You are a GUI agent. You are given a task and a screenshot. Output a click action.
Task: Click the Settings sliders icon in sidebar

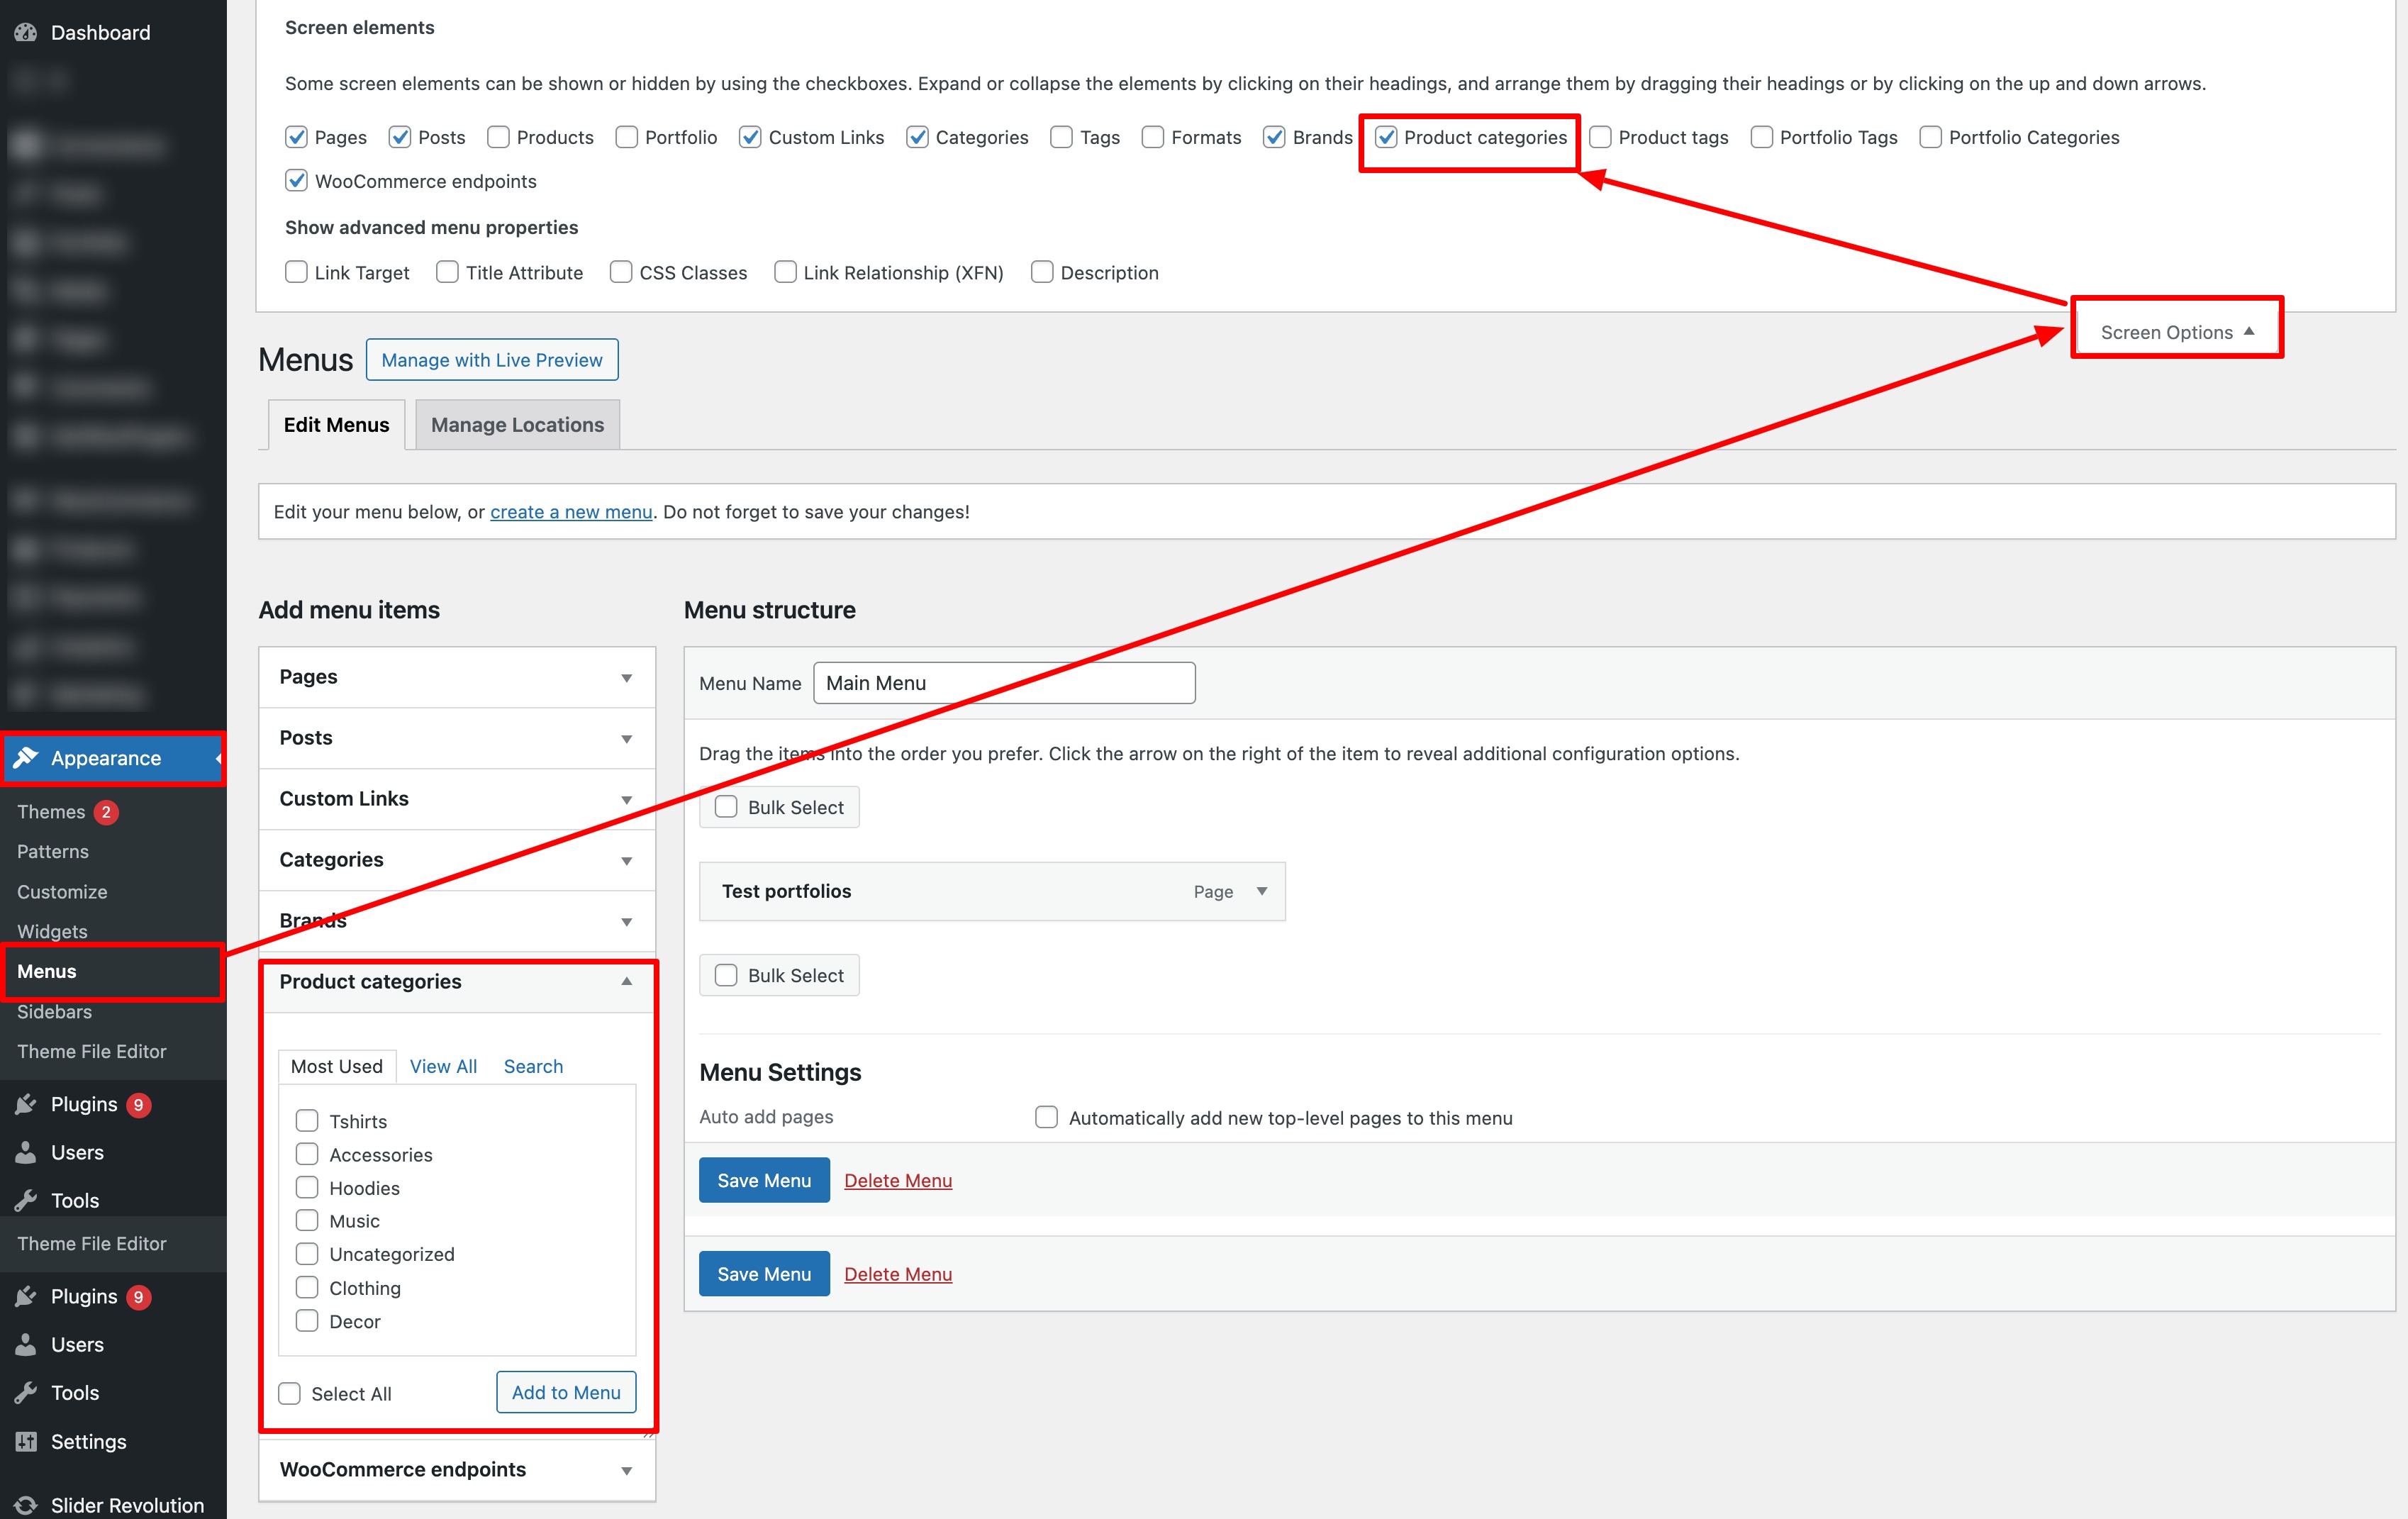point(26,1441)
